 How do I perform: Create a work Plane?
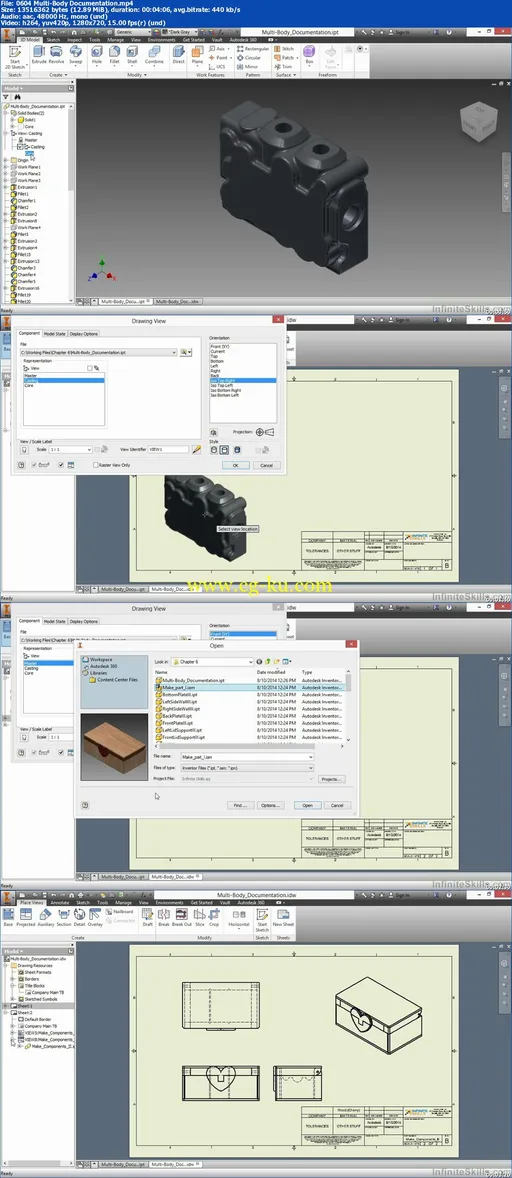[x=197, y=55]
